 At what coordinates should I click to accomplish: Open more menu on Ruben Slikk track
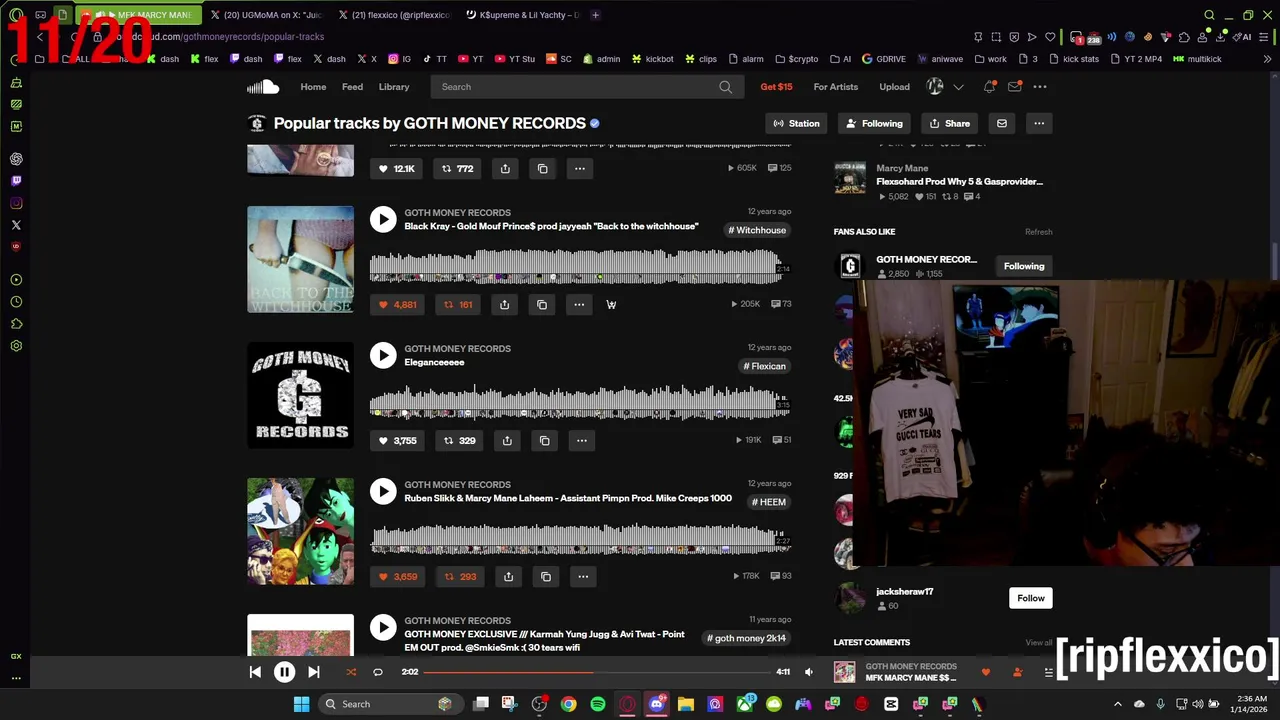[582, 576]
